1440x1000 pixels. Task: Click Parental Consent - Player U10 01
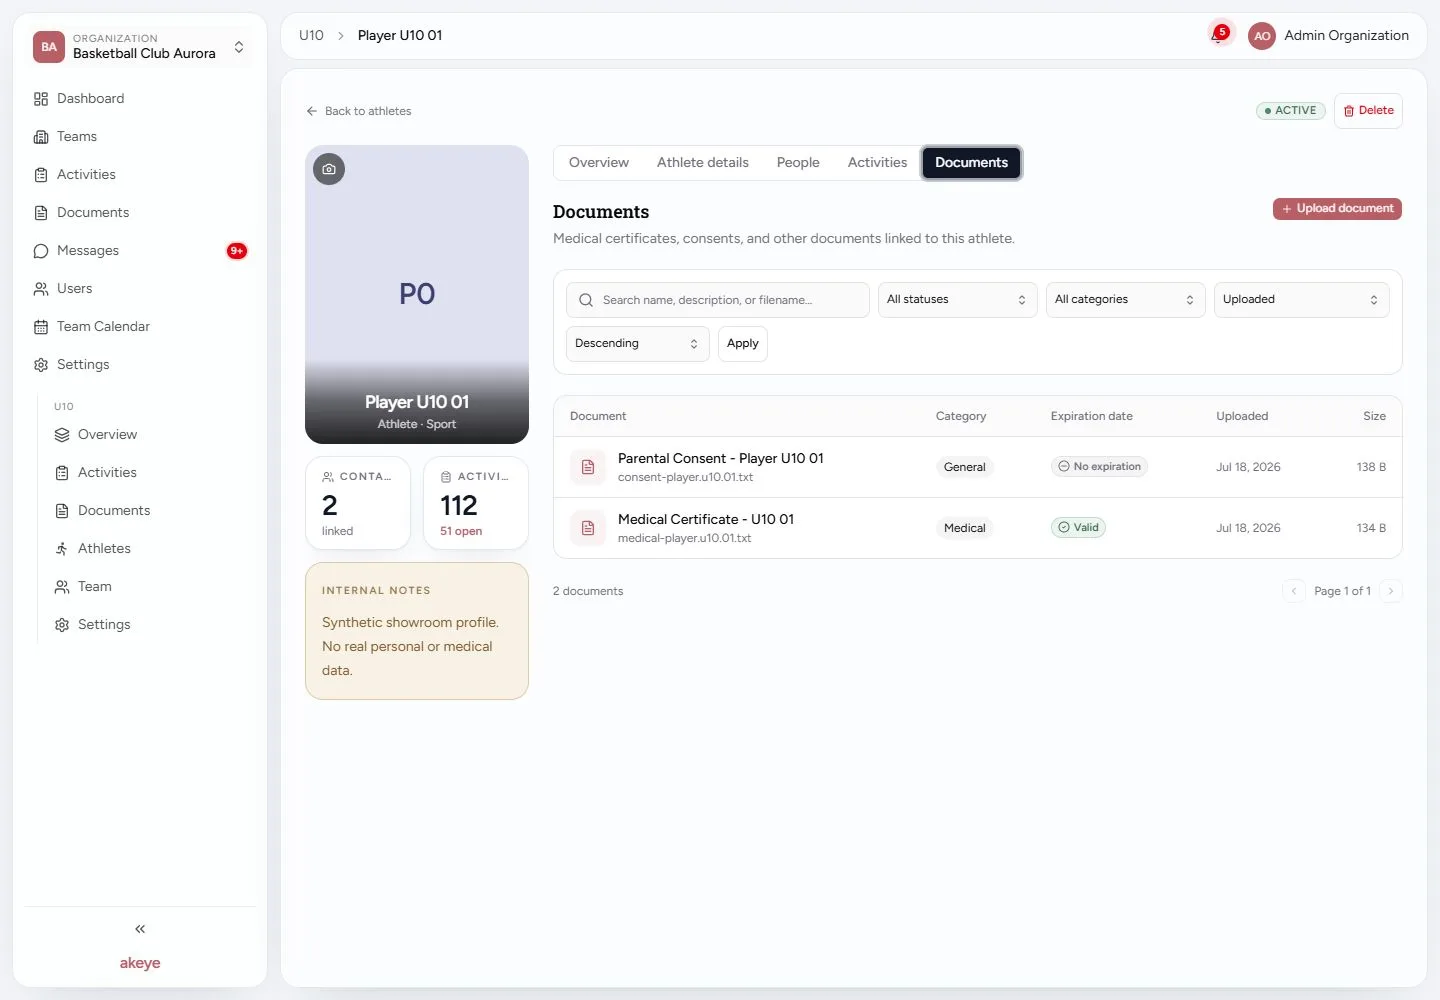click(721, 459)
